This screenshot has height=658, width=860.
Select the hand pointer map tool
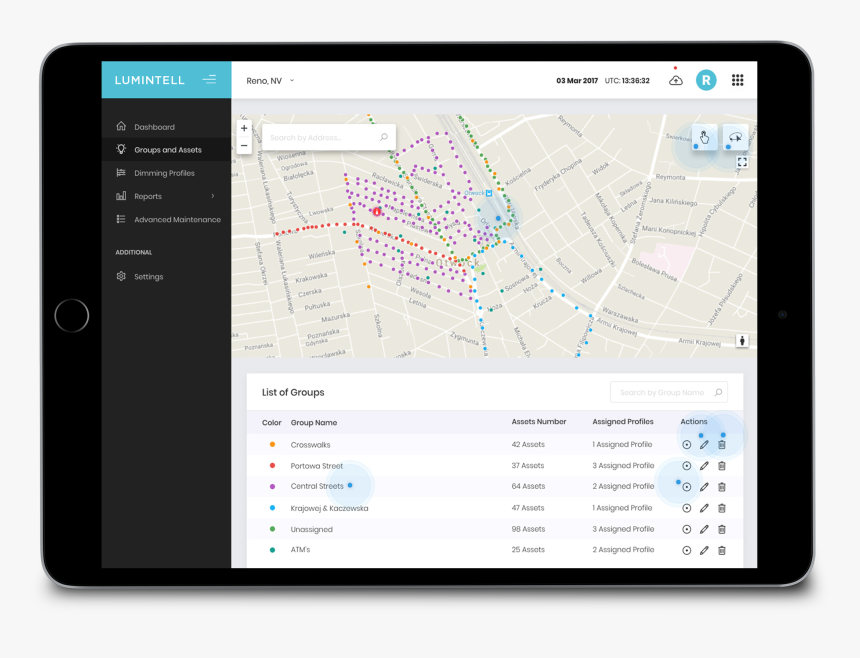coord(704,137)
